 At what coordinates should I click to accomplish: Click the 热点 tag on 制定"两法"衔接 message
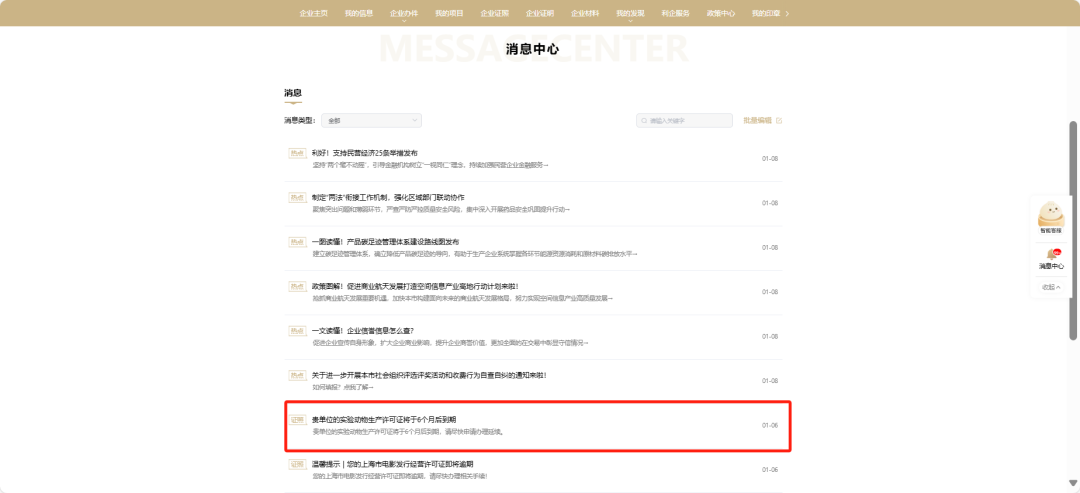(297, 198)
